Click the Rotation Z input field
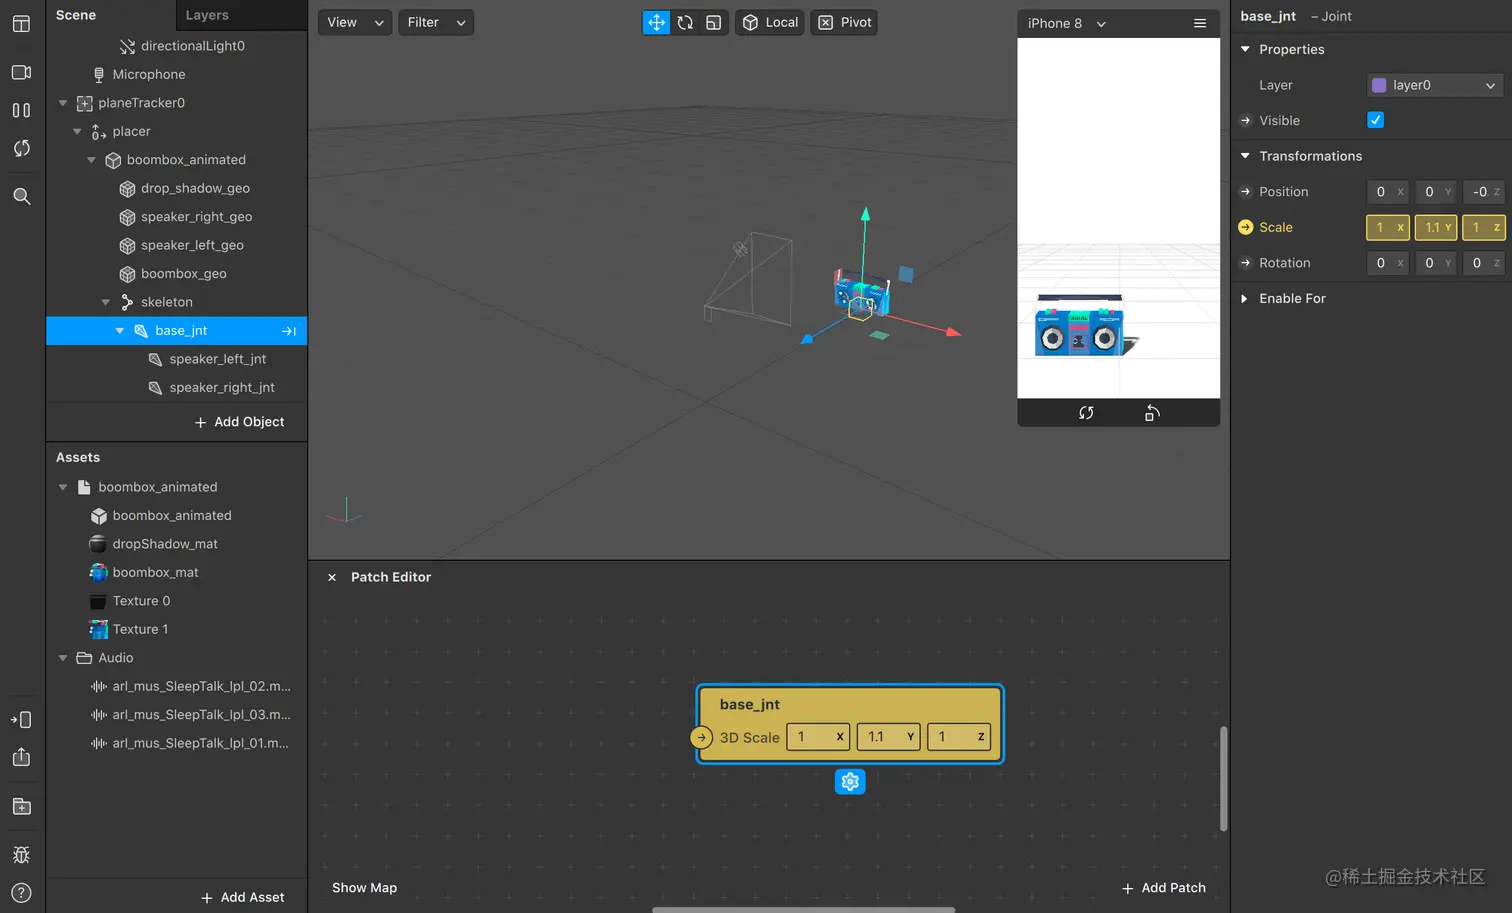 1483,263
